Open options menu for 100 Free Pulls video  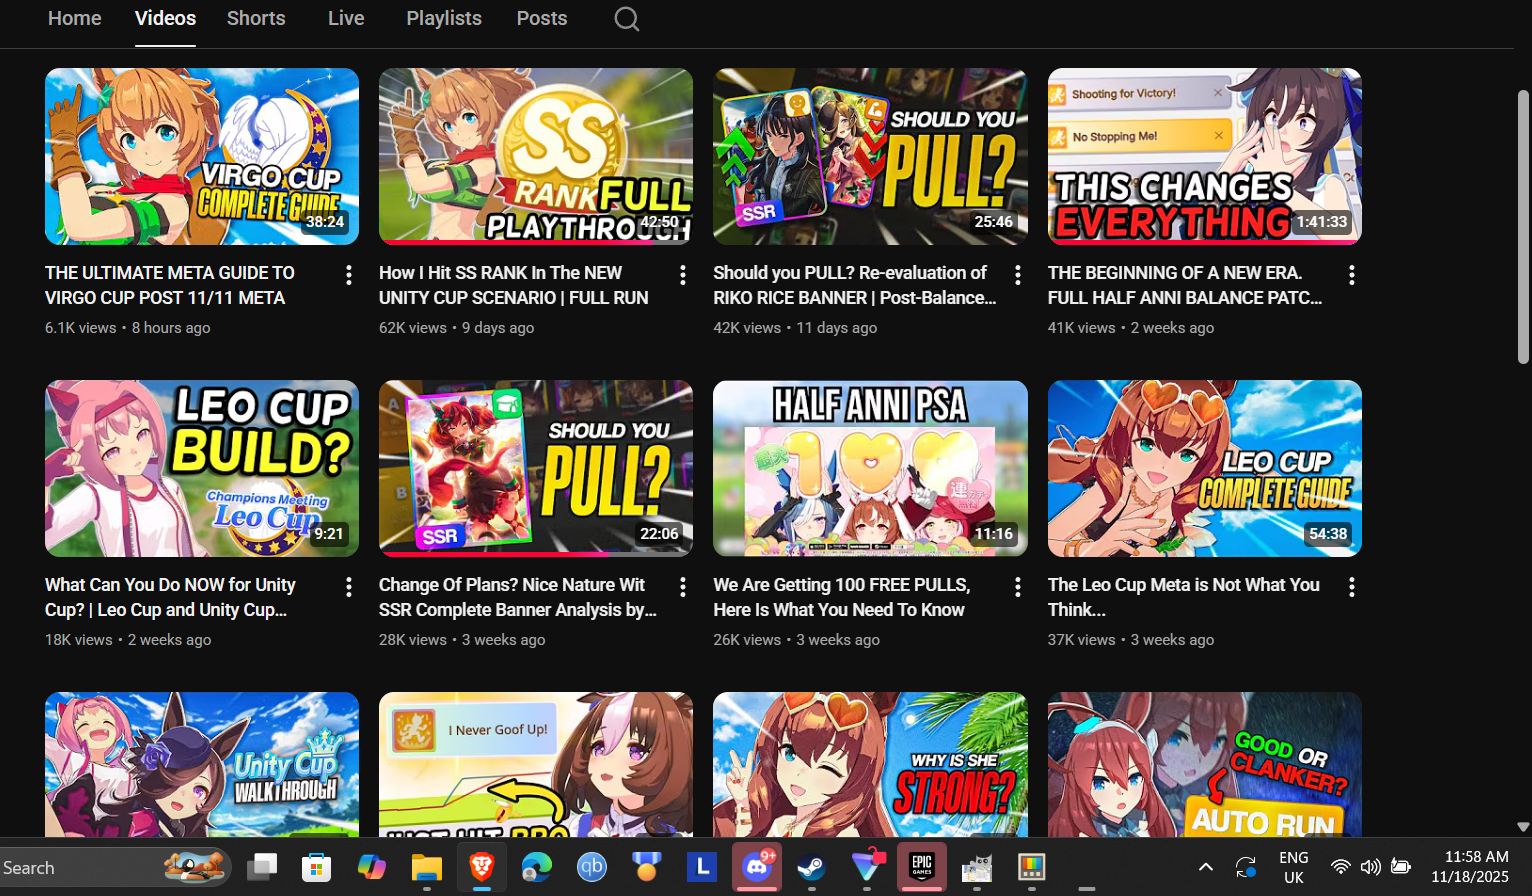coord(1018,587)
